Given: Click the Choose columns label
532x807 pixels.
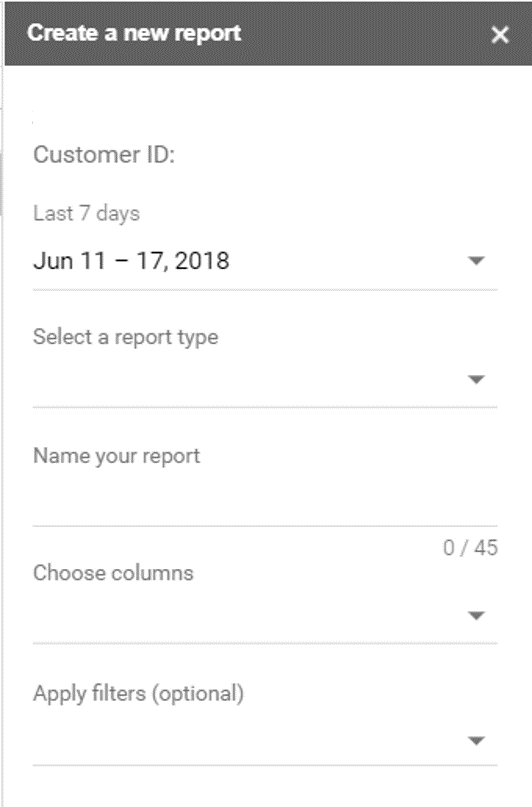Looking at the screenshot, I should click(x=113, y=573).
